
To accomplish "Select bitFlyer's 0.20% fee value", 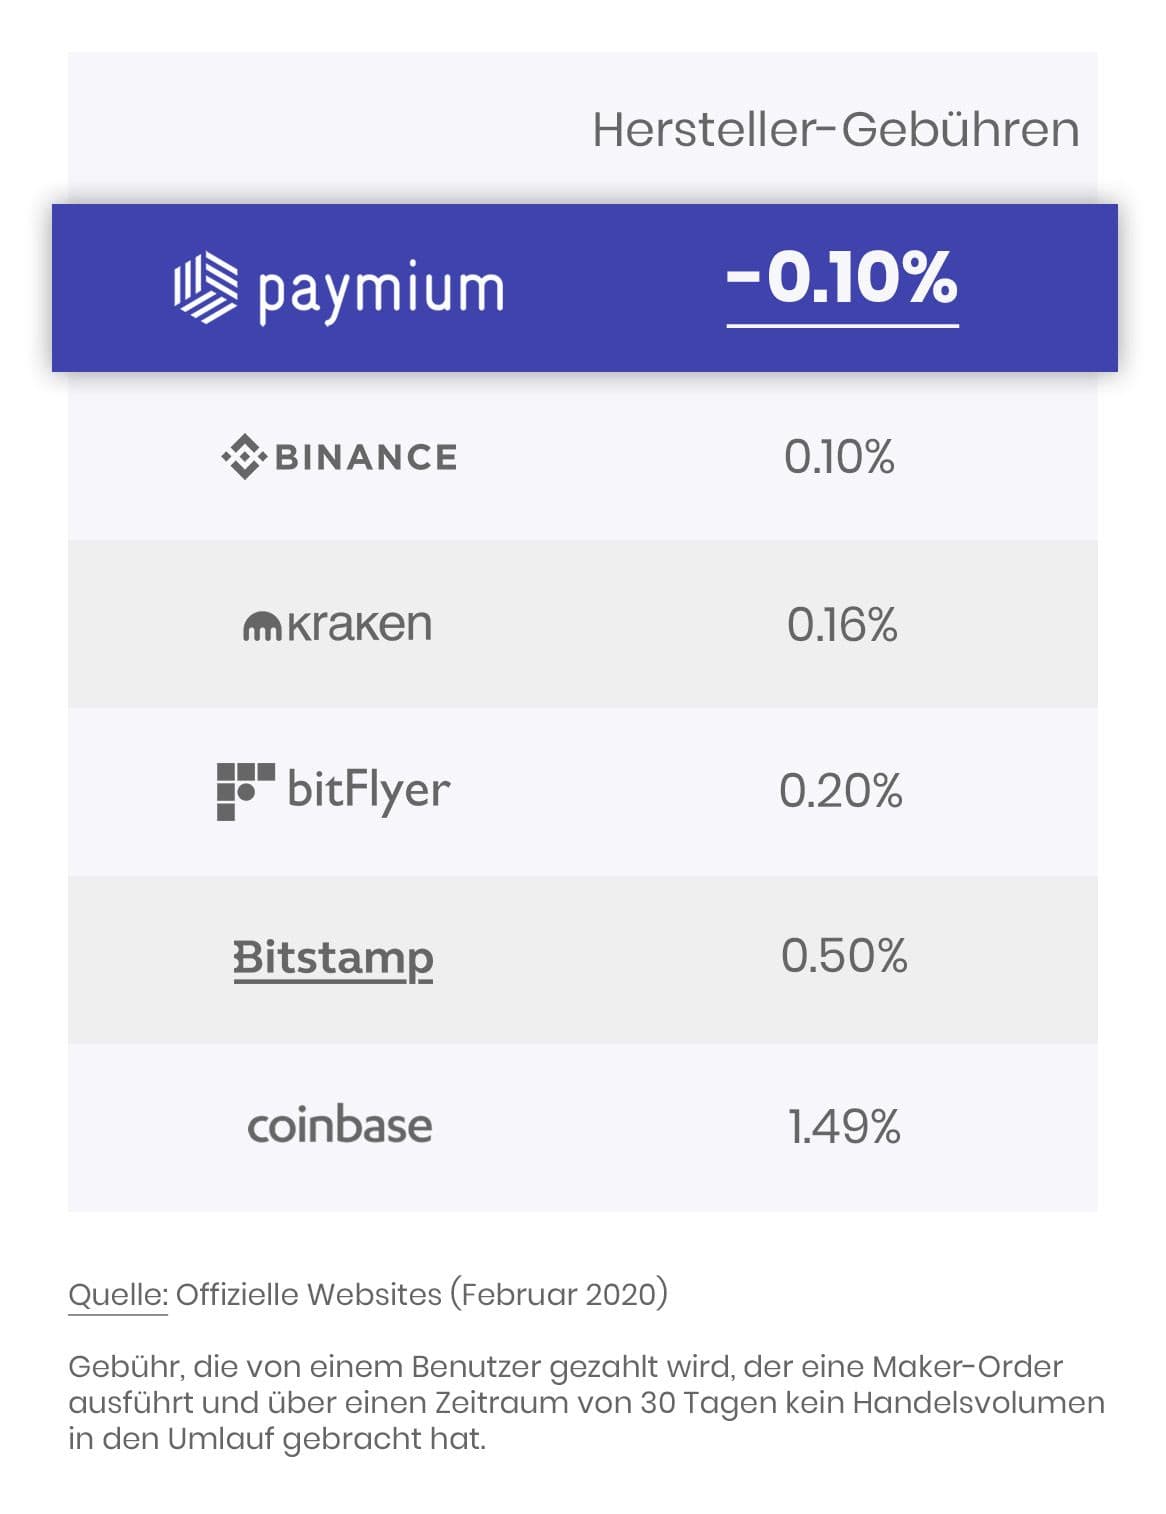I will point(841,791).
